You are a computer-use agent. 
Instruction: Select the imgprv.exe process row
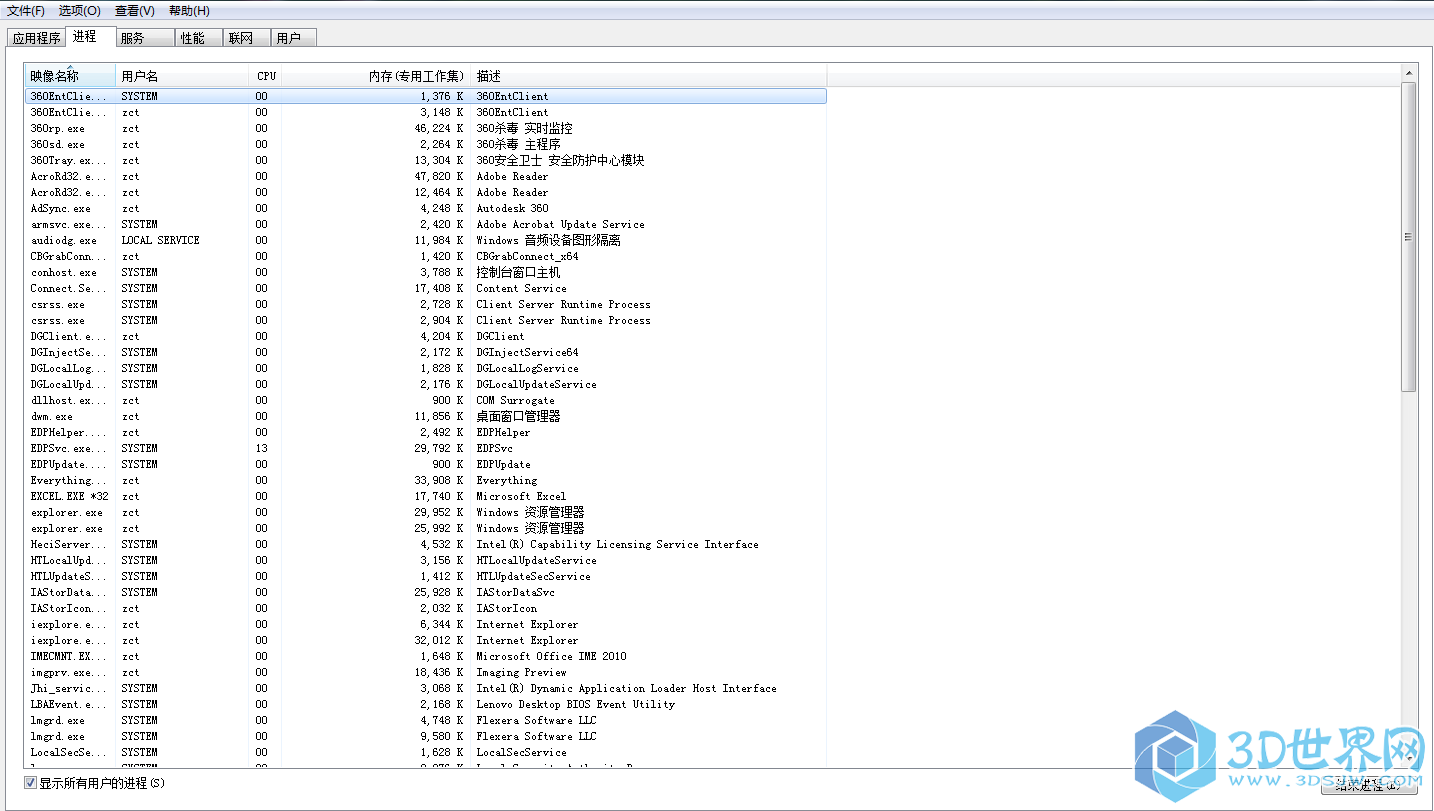(x=426, y=672)
